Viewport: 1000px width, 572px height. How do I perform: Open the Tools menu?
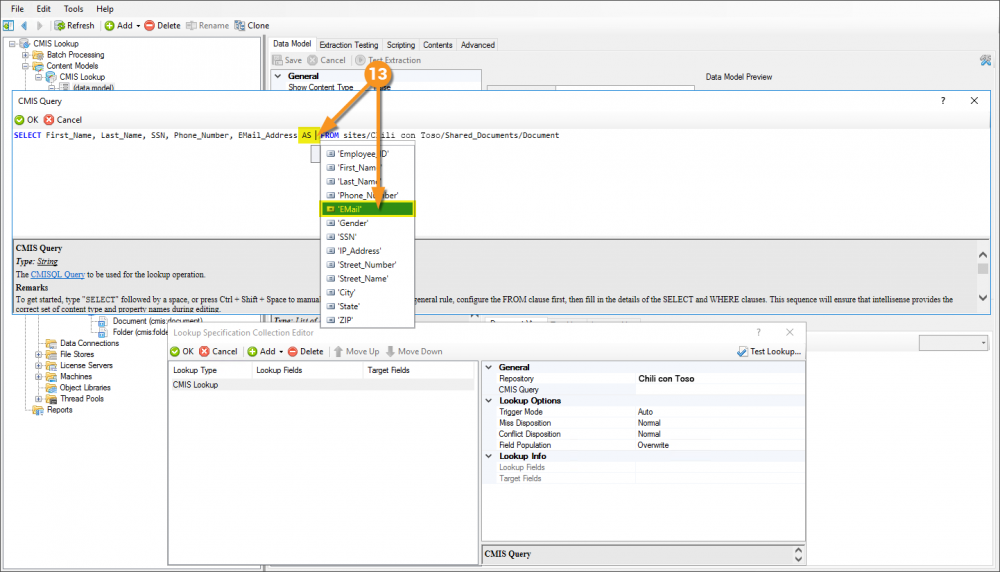click(x=73, y=9)
